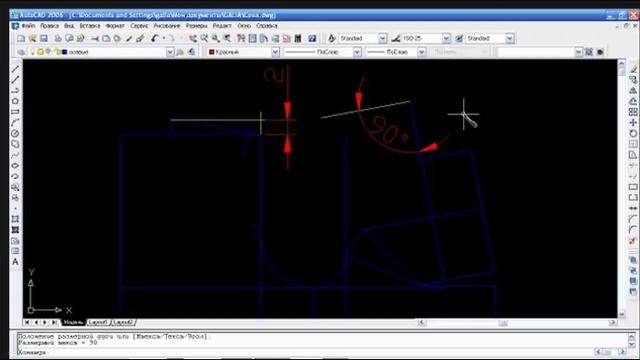Click the Plot (print) icon
This screenshot has height=360, width=640.
pos(58,38)
